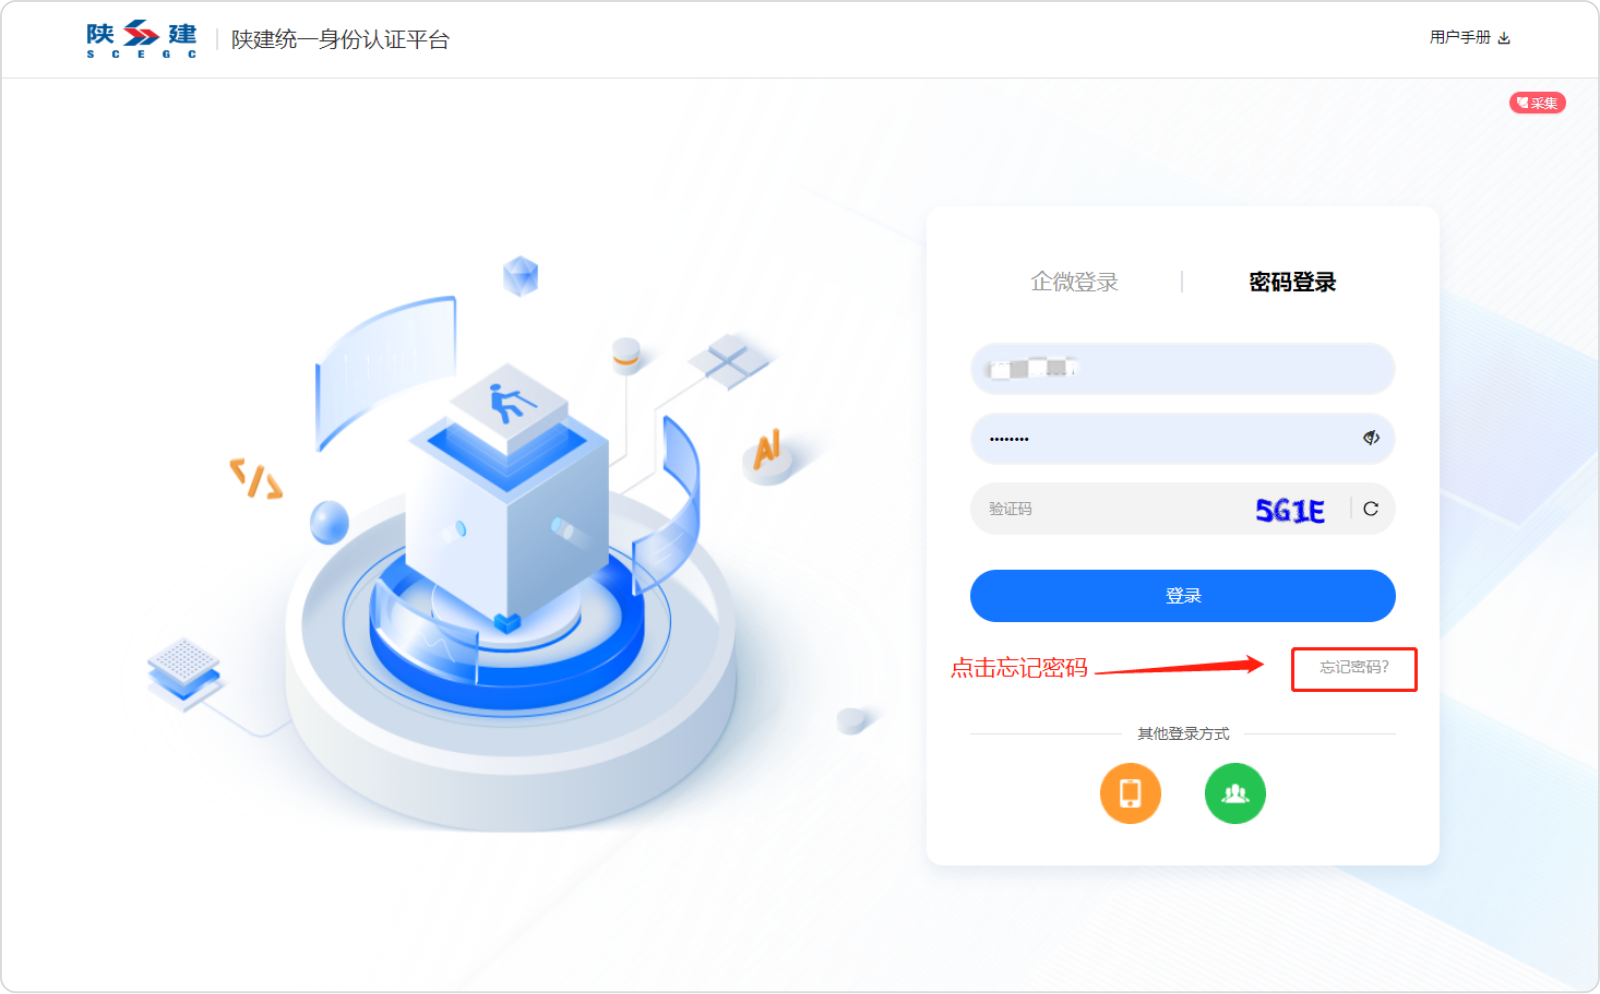Open the 忘记密码? link
Image resolution: width=1600 pixels, height=994 pixels.
click(1354, 667)
